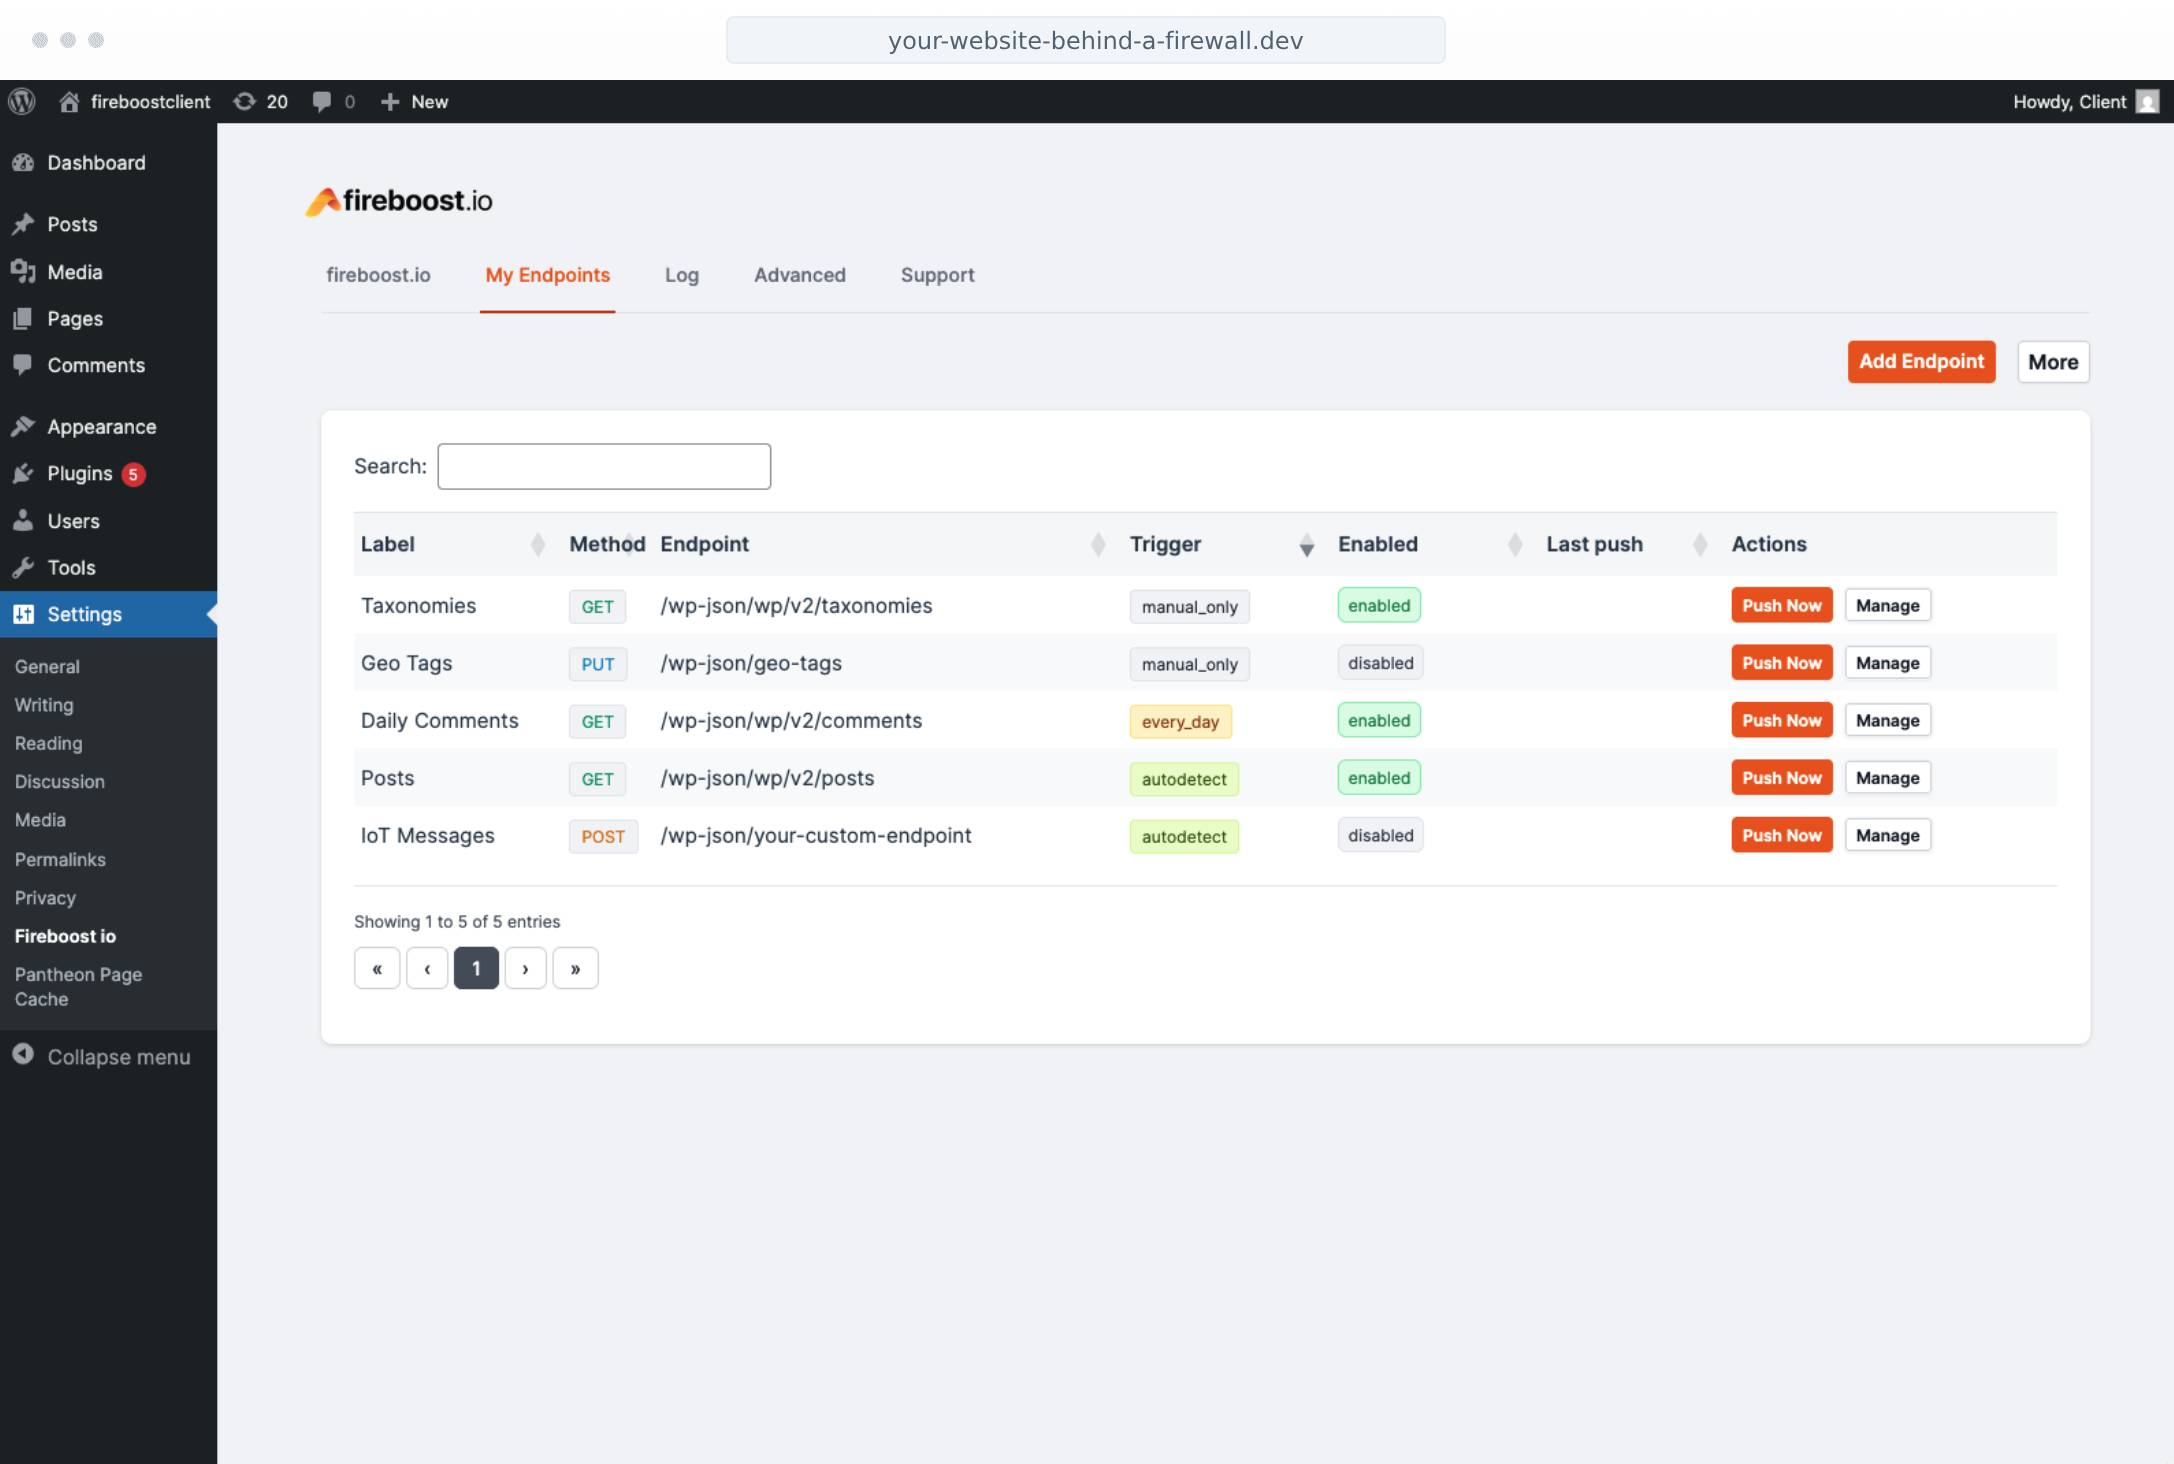Click the browser address bar
The height and width of the screenshot is (1464, 2174).
click(x=1085, y=40)
